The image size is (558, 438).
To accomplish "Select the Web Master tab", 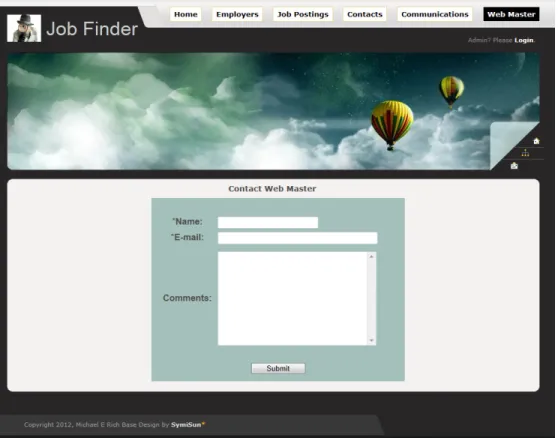I will [511, 14].
